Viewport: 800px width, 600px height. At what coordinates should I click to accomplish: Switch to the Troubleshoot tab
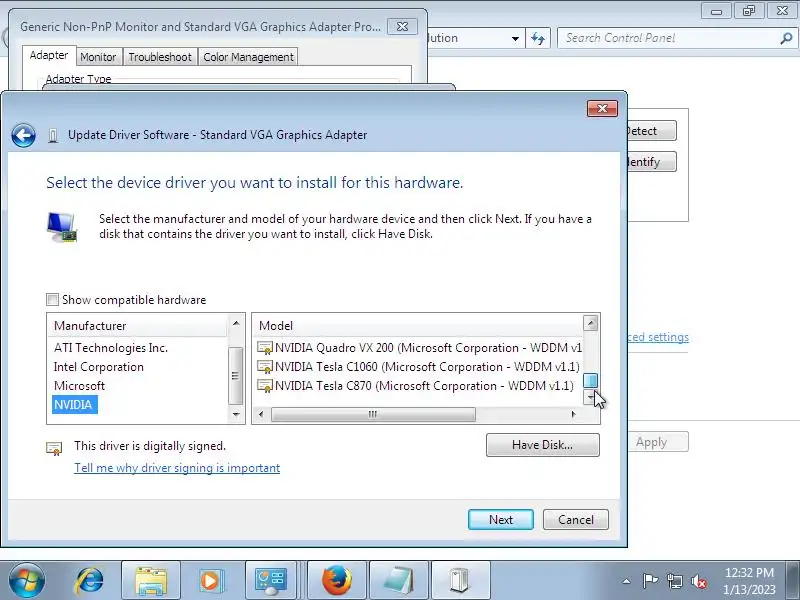pos(160,57)
